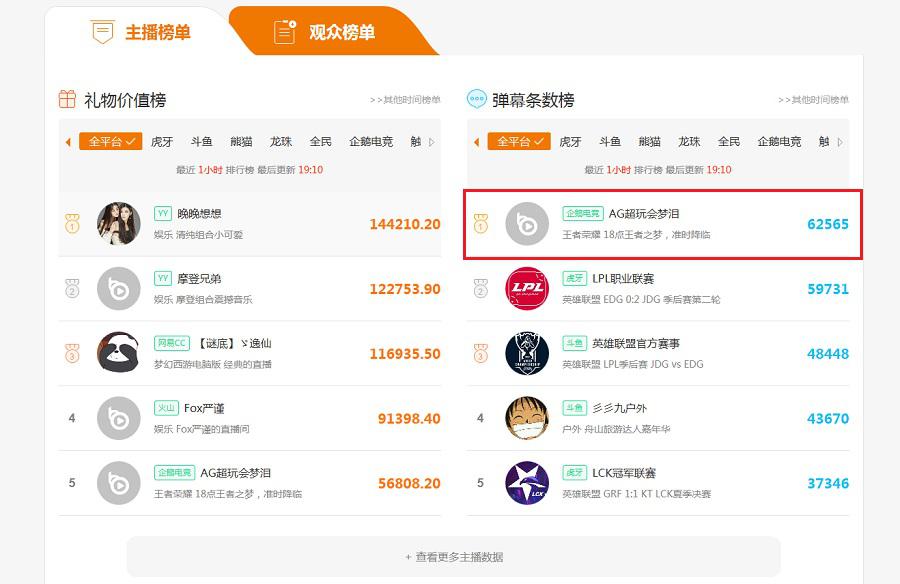Open streamer name 晚晚想想

(x=199, y=214)
